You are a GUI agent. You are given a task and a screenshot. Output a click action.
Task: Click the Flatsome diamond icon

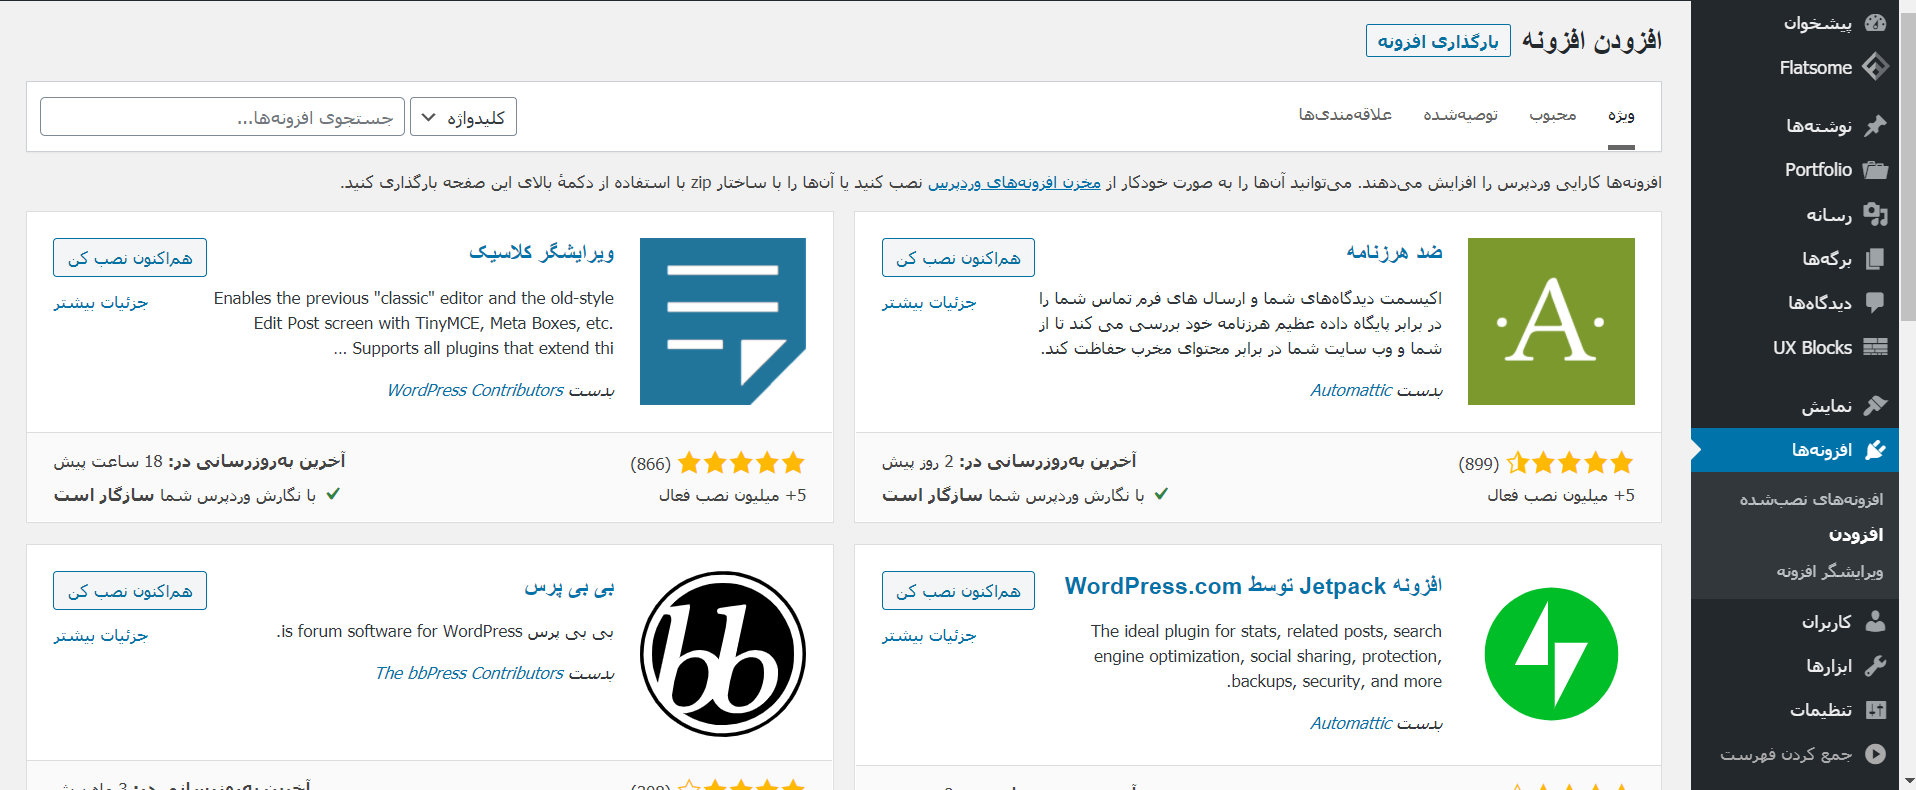1875,67
